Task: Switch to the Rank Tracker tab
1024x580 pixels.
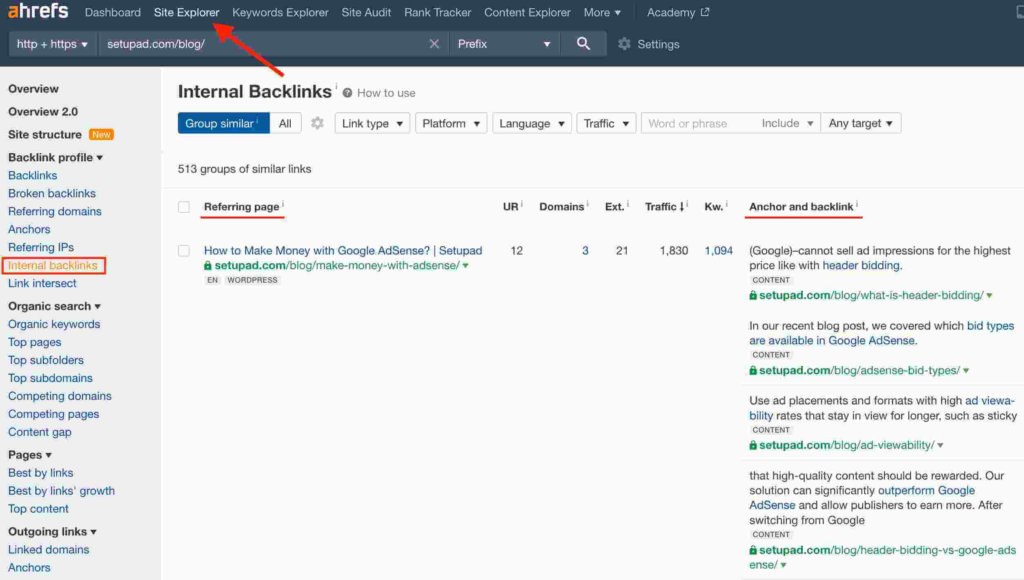Action: point(437,13)
